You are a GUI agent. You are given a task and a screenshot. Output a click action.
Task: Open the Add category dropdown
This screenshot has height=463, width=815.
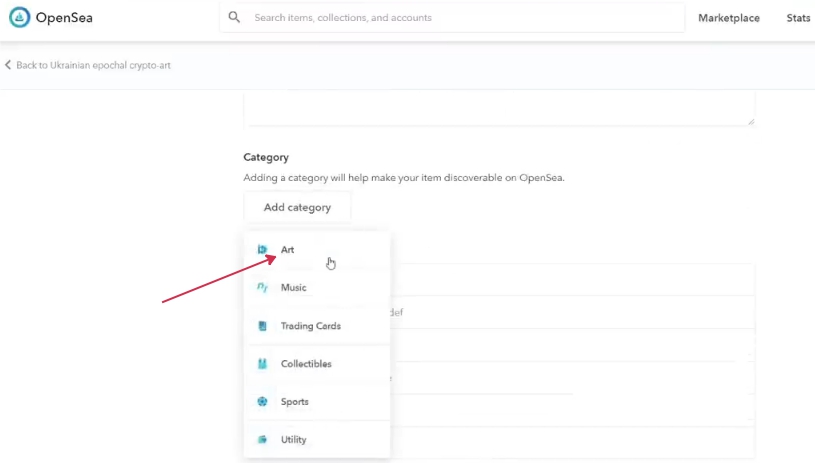click(x=297, y=207)
